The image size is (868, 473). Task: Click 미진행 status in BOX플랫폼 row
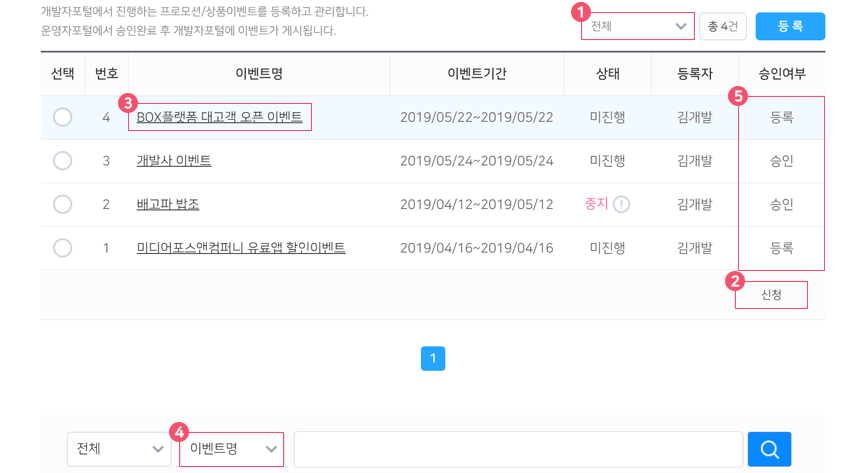coord(608,117)
